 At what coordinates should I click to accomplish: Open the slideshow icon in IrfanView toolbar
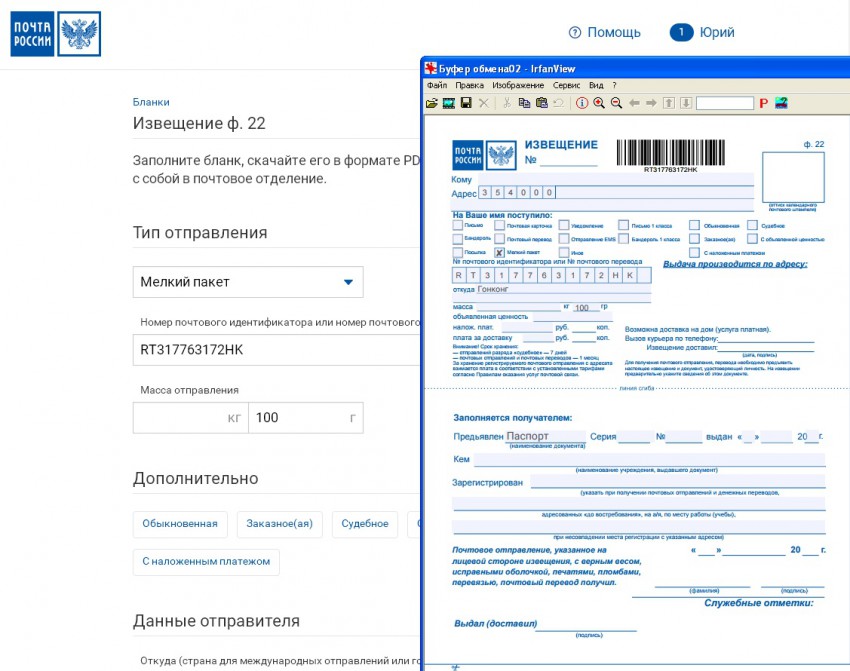point(449,103)
